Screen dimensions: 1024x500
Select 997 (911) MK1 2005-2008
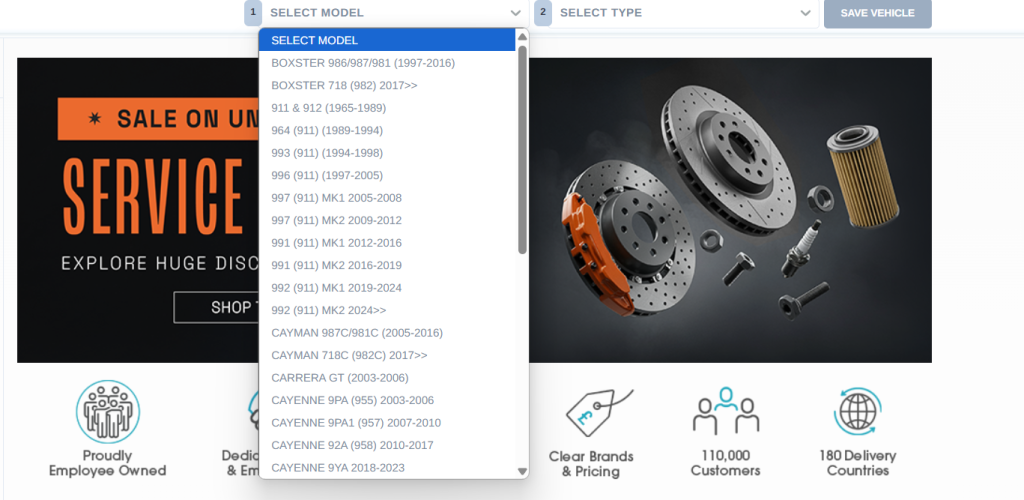click(x=387, y=198)
